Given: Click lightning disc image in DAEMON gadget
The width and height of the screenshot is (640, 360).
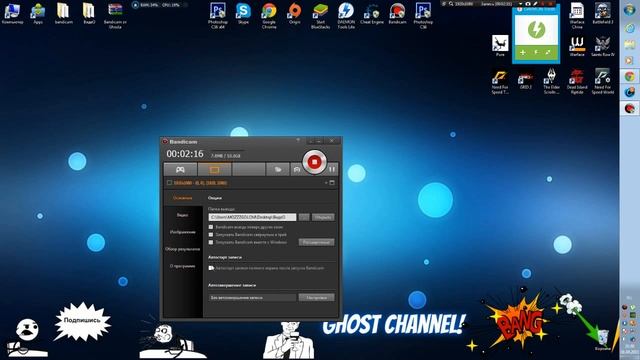Looking at the screenshot, I should point(536,29).
